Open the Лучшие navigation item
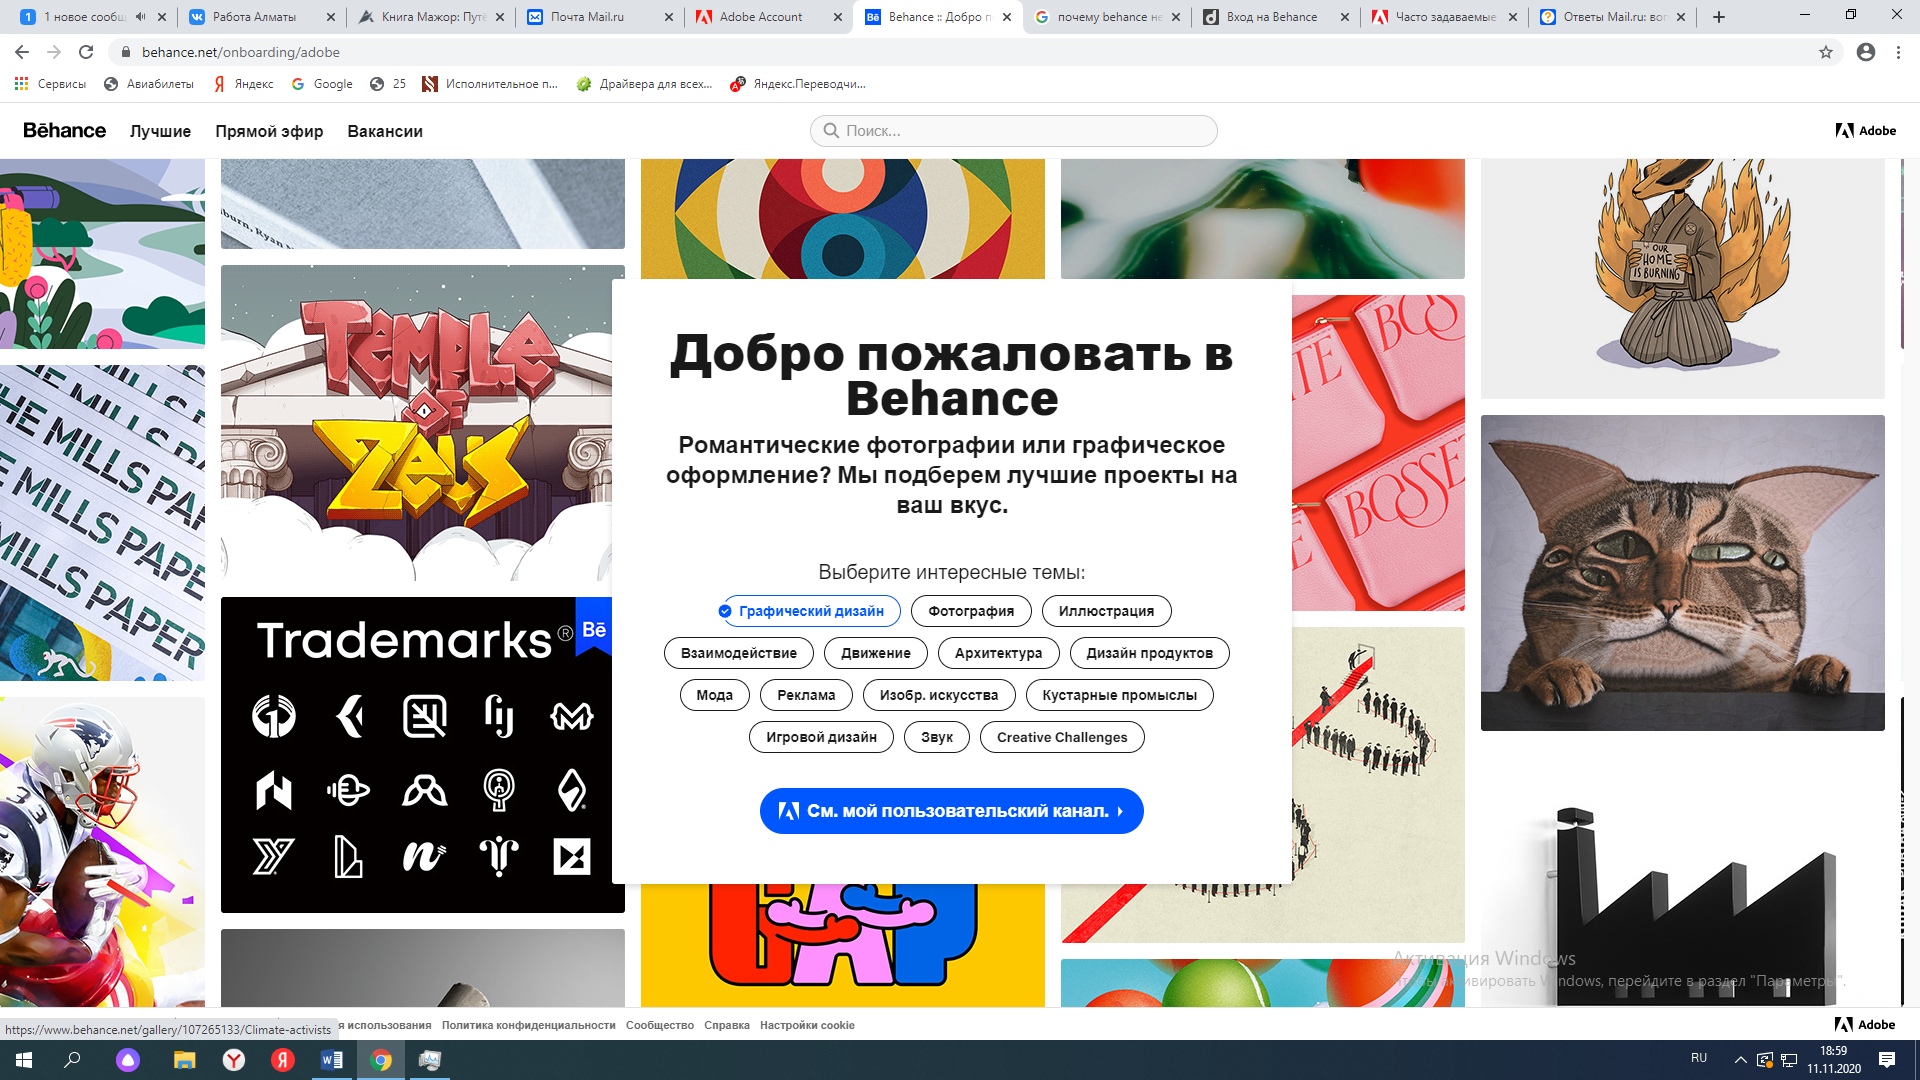 click(x=160, y=131)
